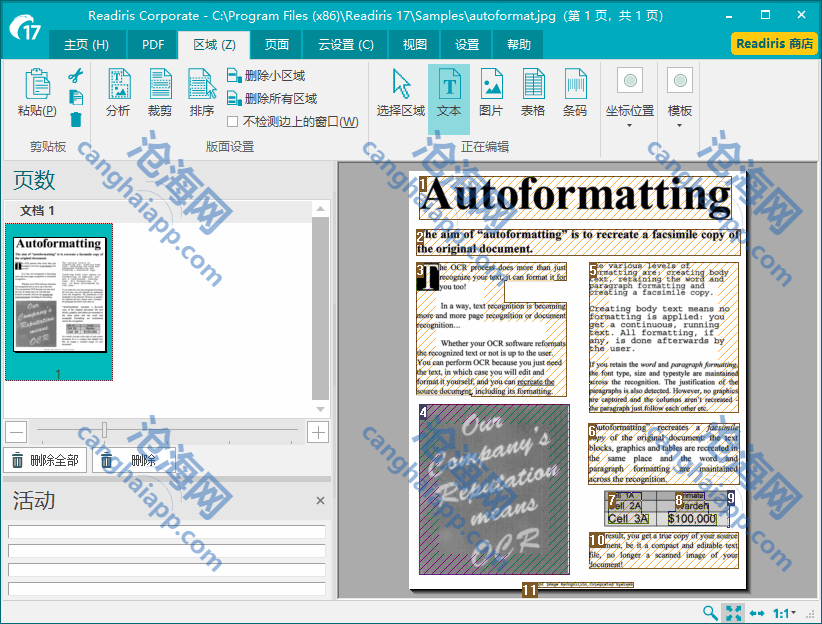Select the 条码 (Barcode) zone tool
This screenshot has height=624, width=822.
pos(575,93)
